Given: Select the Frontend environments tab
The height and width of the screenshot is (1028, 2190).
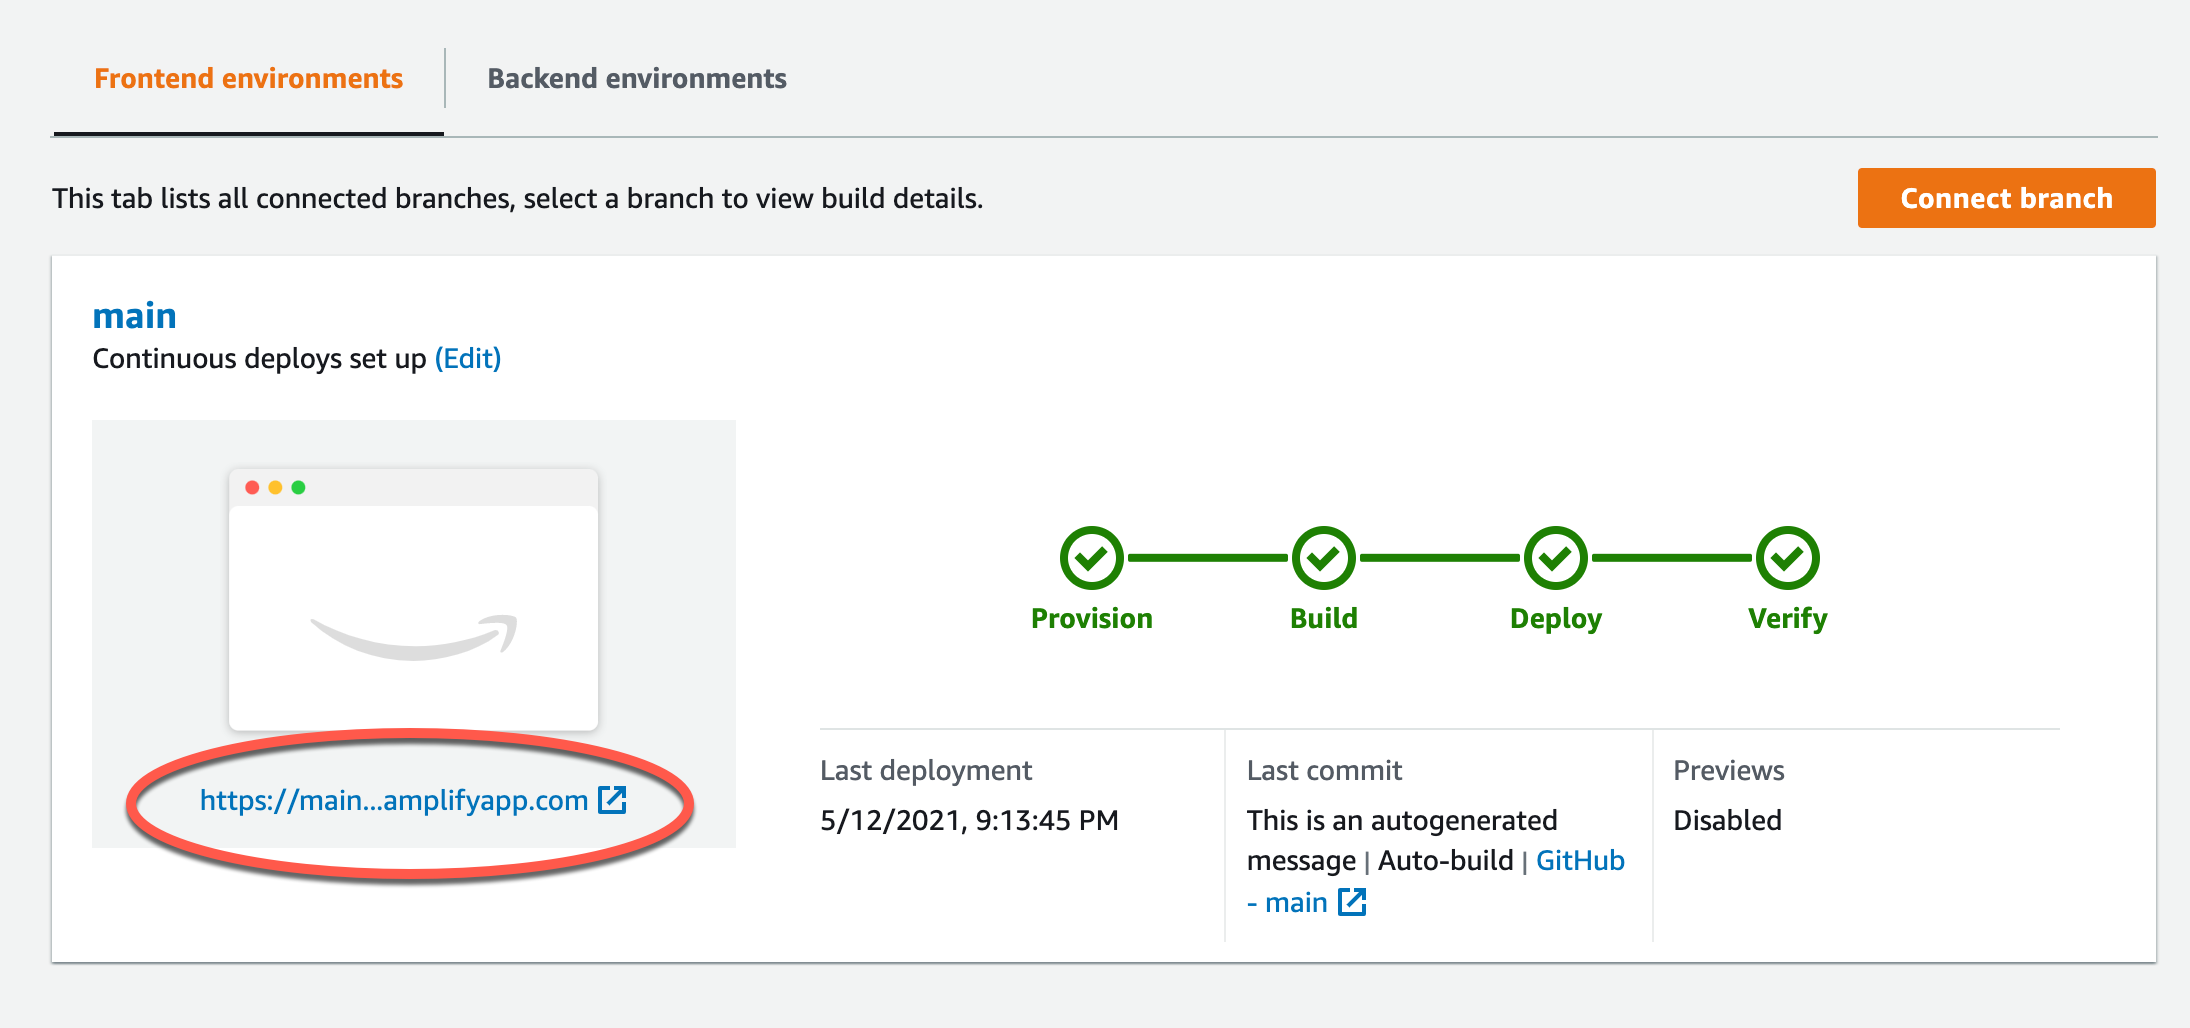Looking at the screenshot, I should [248, 78].
